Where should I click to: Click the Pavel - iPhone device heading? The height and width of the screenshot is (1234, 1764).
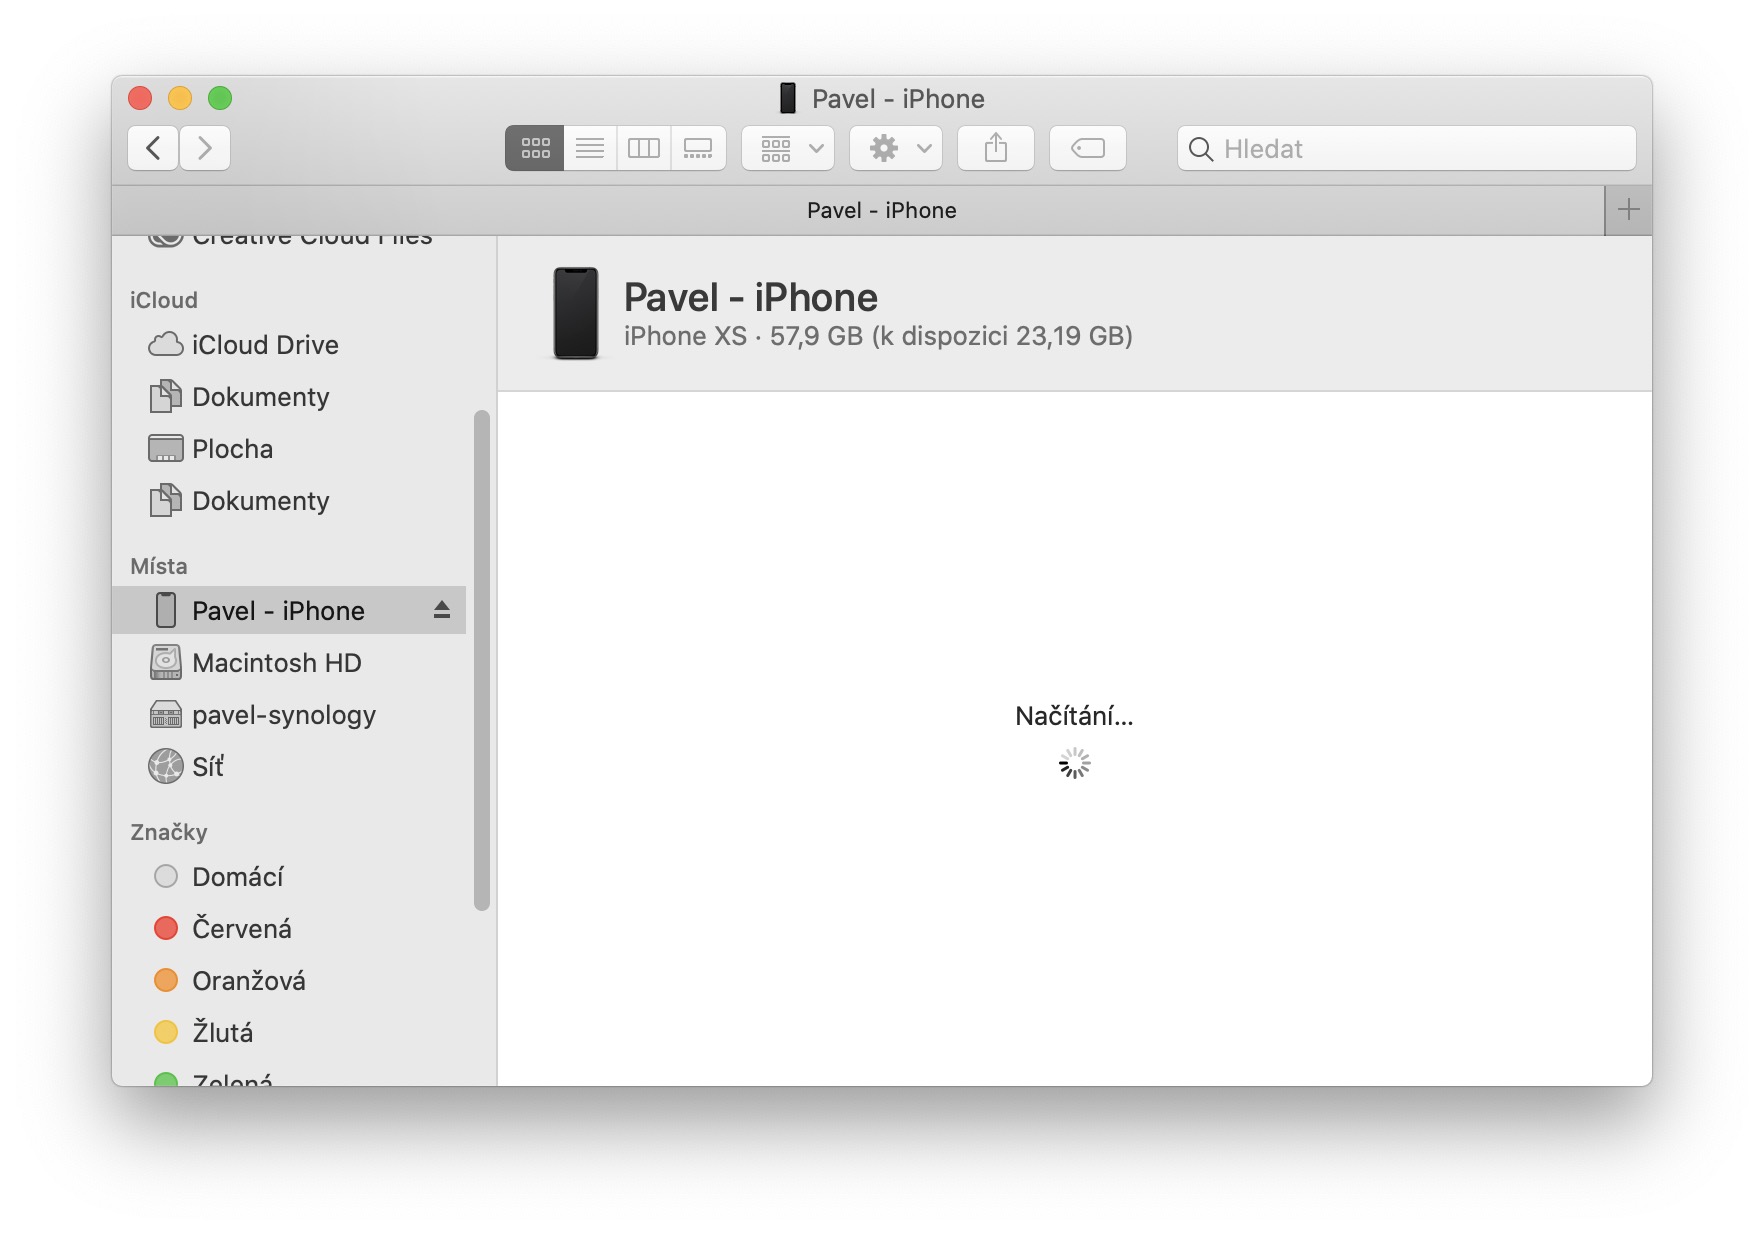click(751, 297)
